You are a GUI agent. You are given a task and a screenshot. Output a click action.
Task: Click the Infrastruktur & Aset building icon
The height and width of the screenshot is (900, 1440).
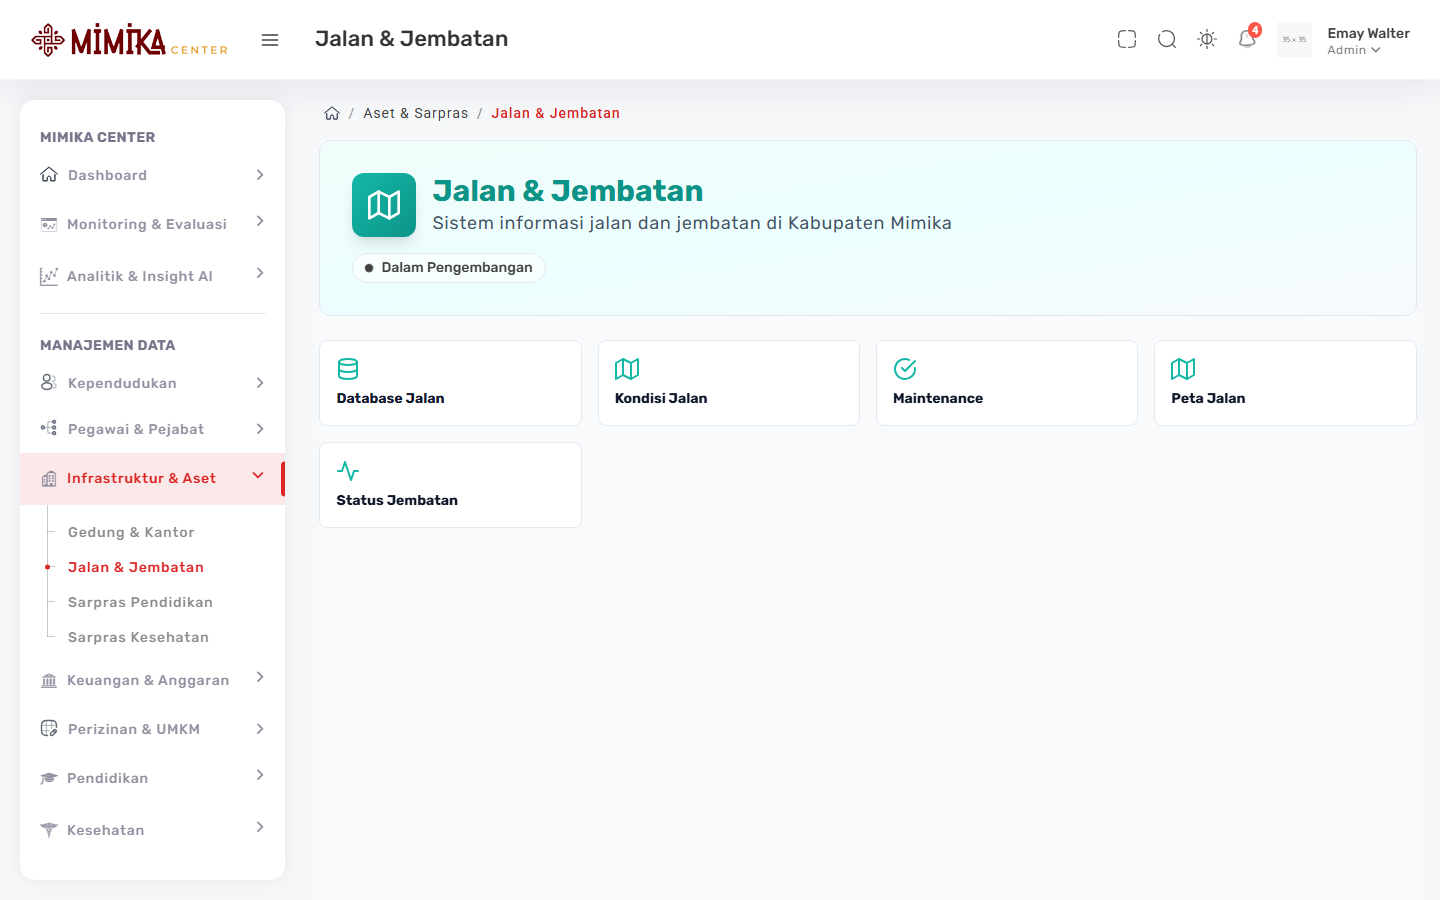pos(49,479)
